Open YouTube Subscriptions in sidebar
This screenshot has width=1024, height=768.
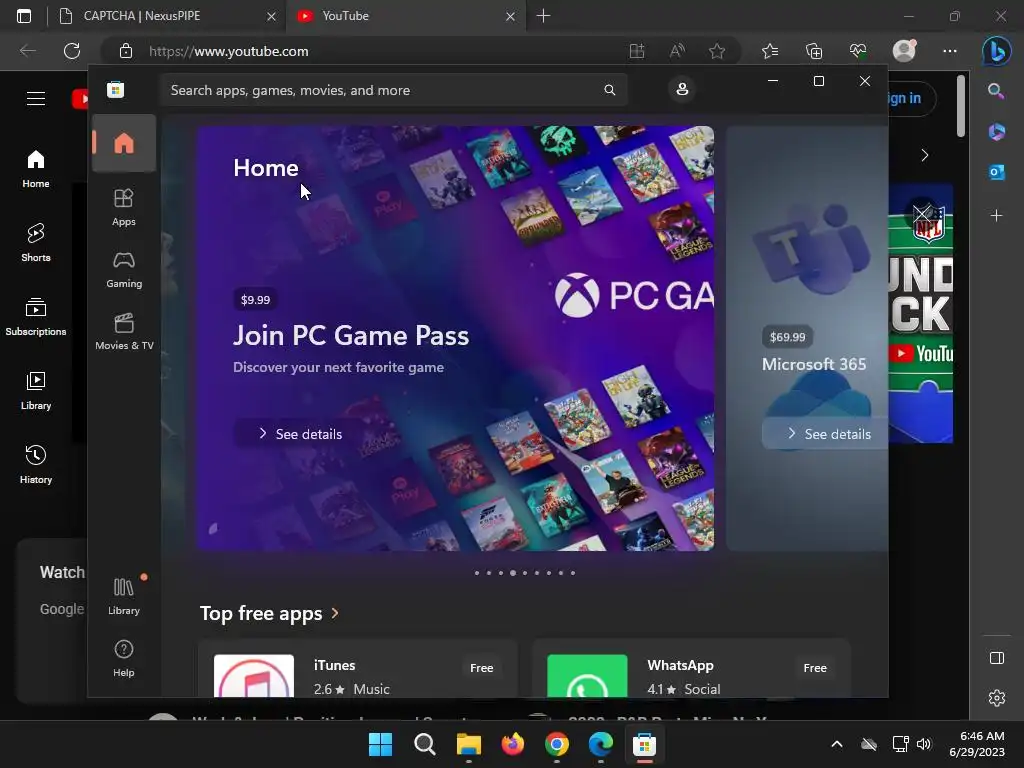36,316
